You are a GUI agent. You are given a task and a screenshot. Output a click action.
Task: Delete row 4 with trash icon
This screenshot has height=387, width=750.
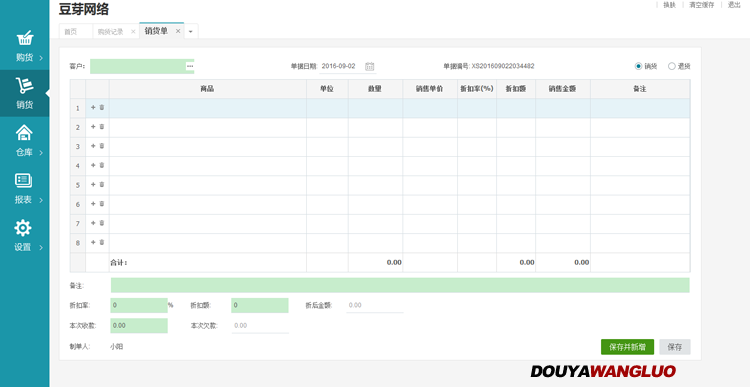[x=102, y=165]
